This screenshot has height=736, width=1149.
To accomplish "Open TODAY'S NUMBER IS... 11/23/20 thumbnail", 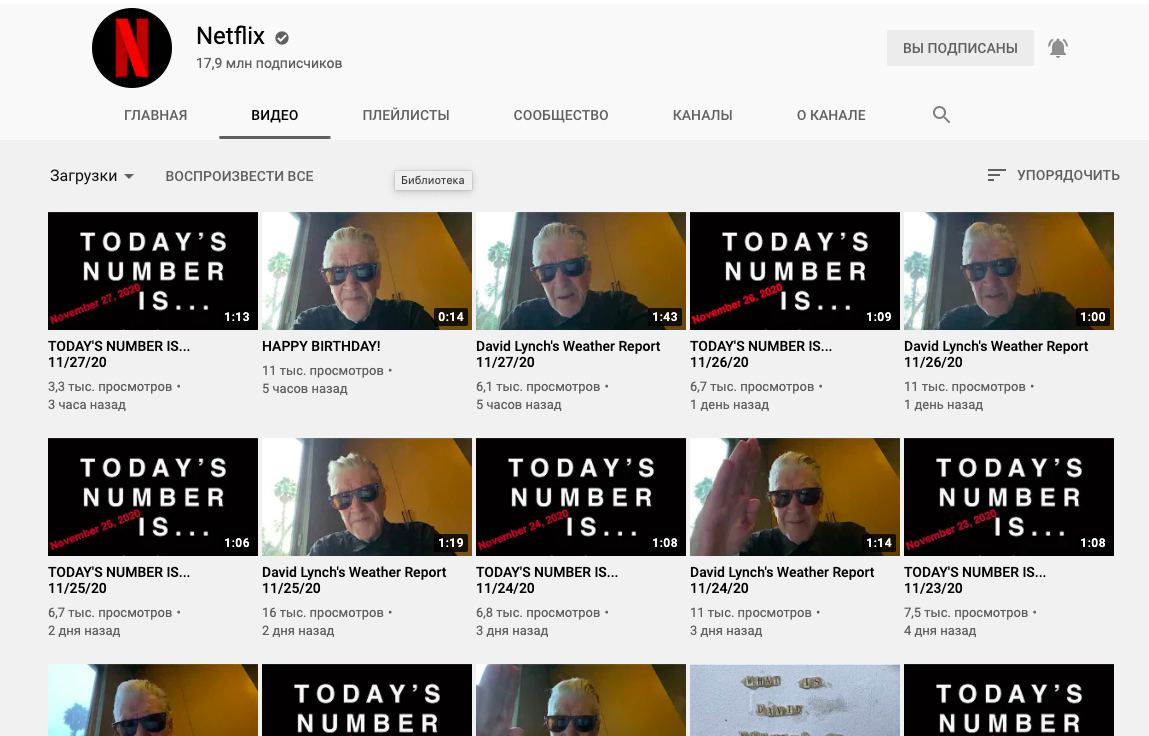I will click(x=1009, y=497).
